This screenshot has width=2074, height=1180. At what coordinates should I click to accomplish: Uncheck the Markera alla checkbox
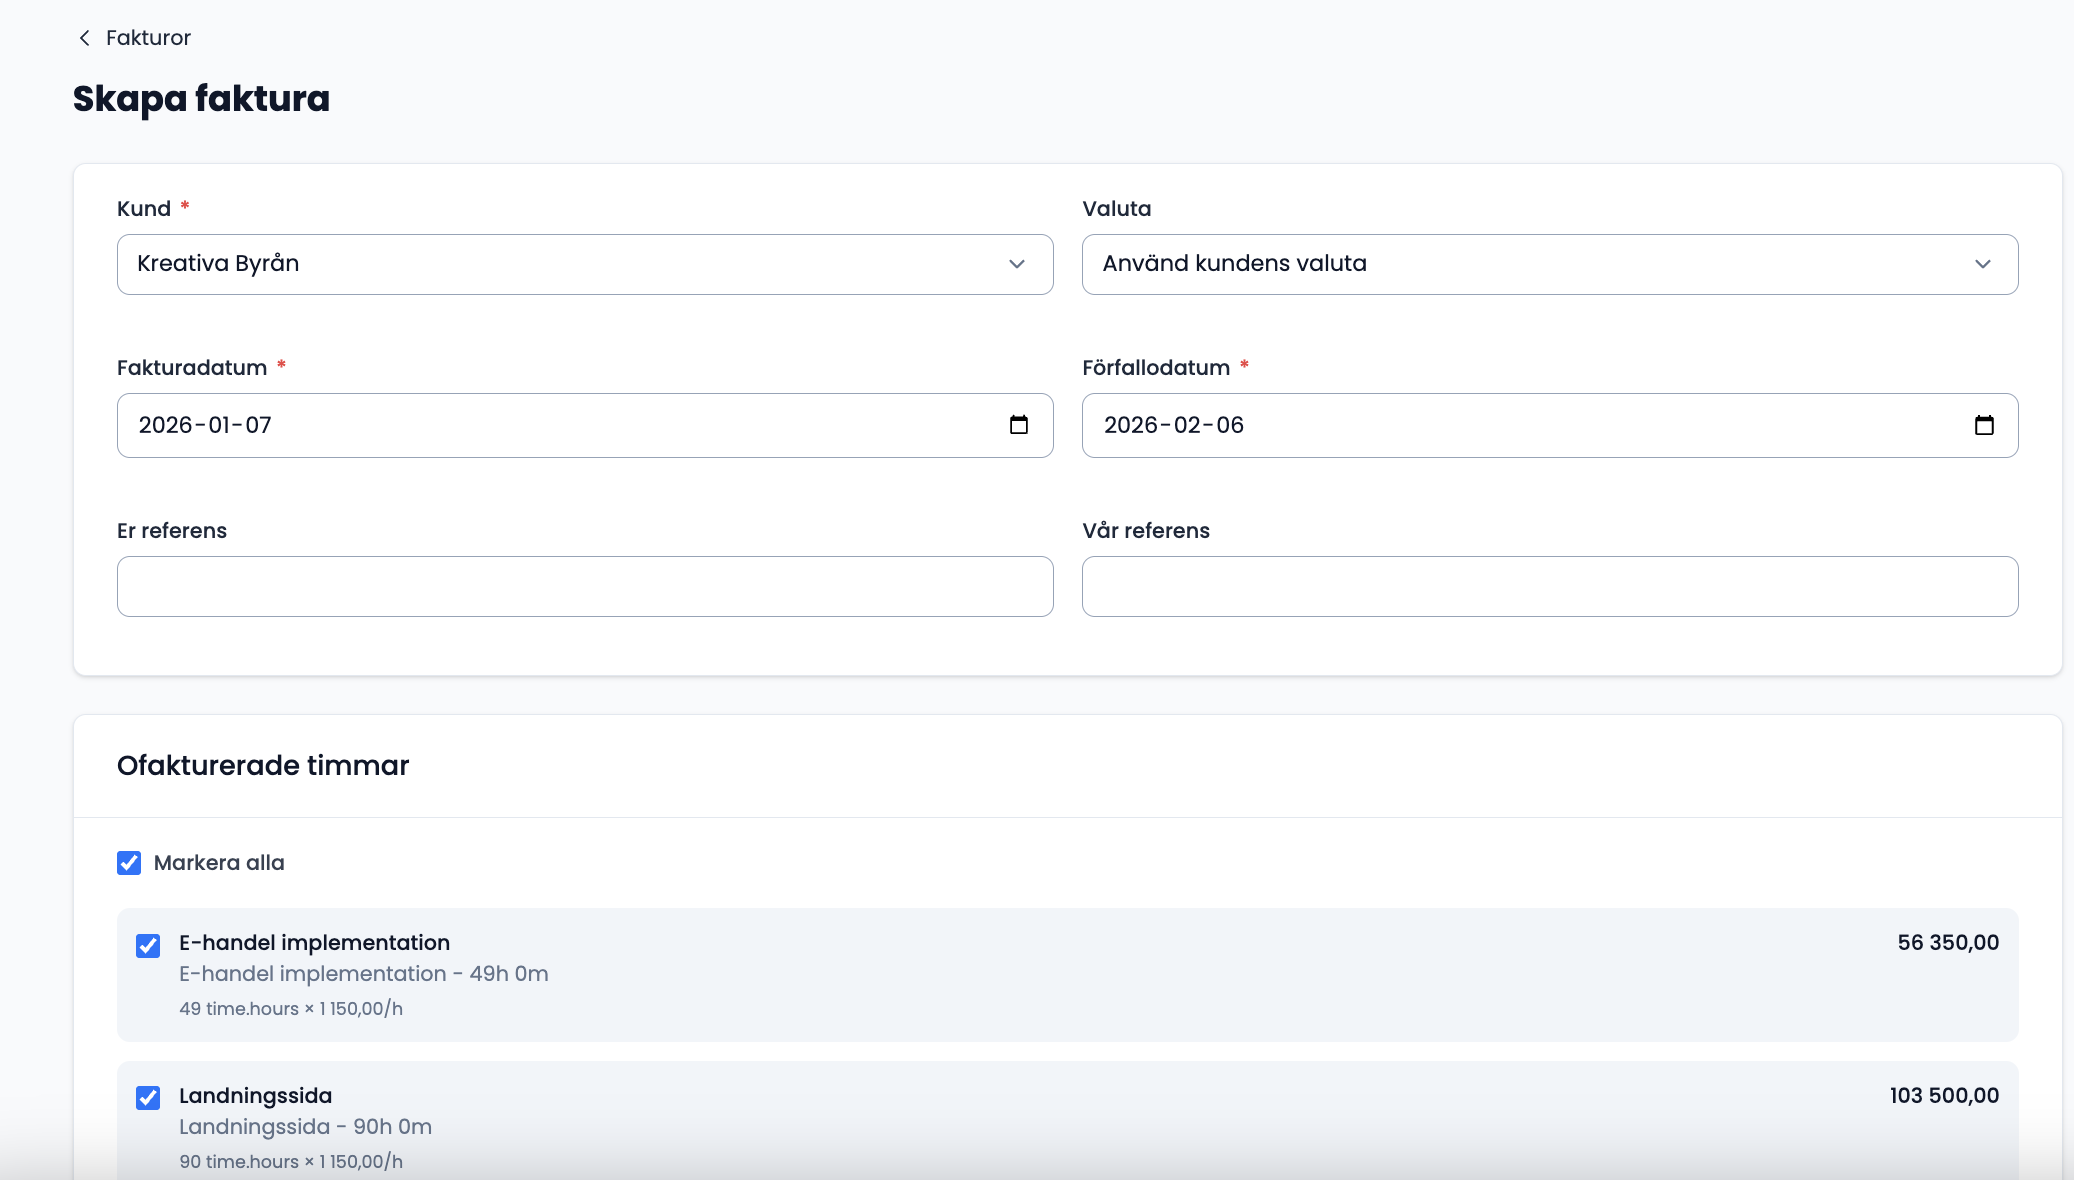pos(129,863)
